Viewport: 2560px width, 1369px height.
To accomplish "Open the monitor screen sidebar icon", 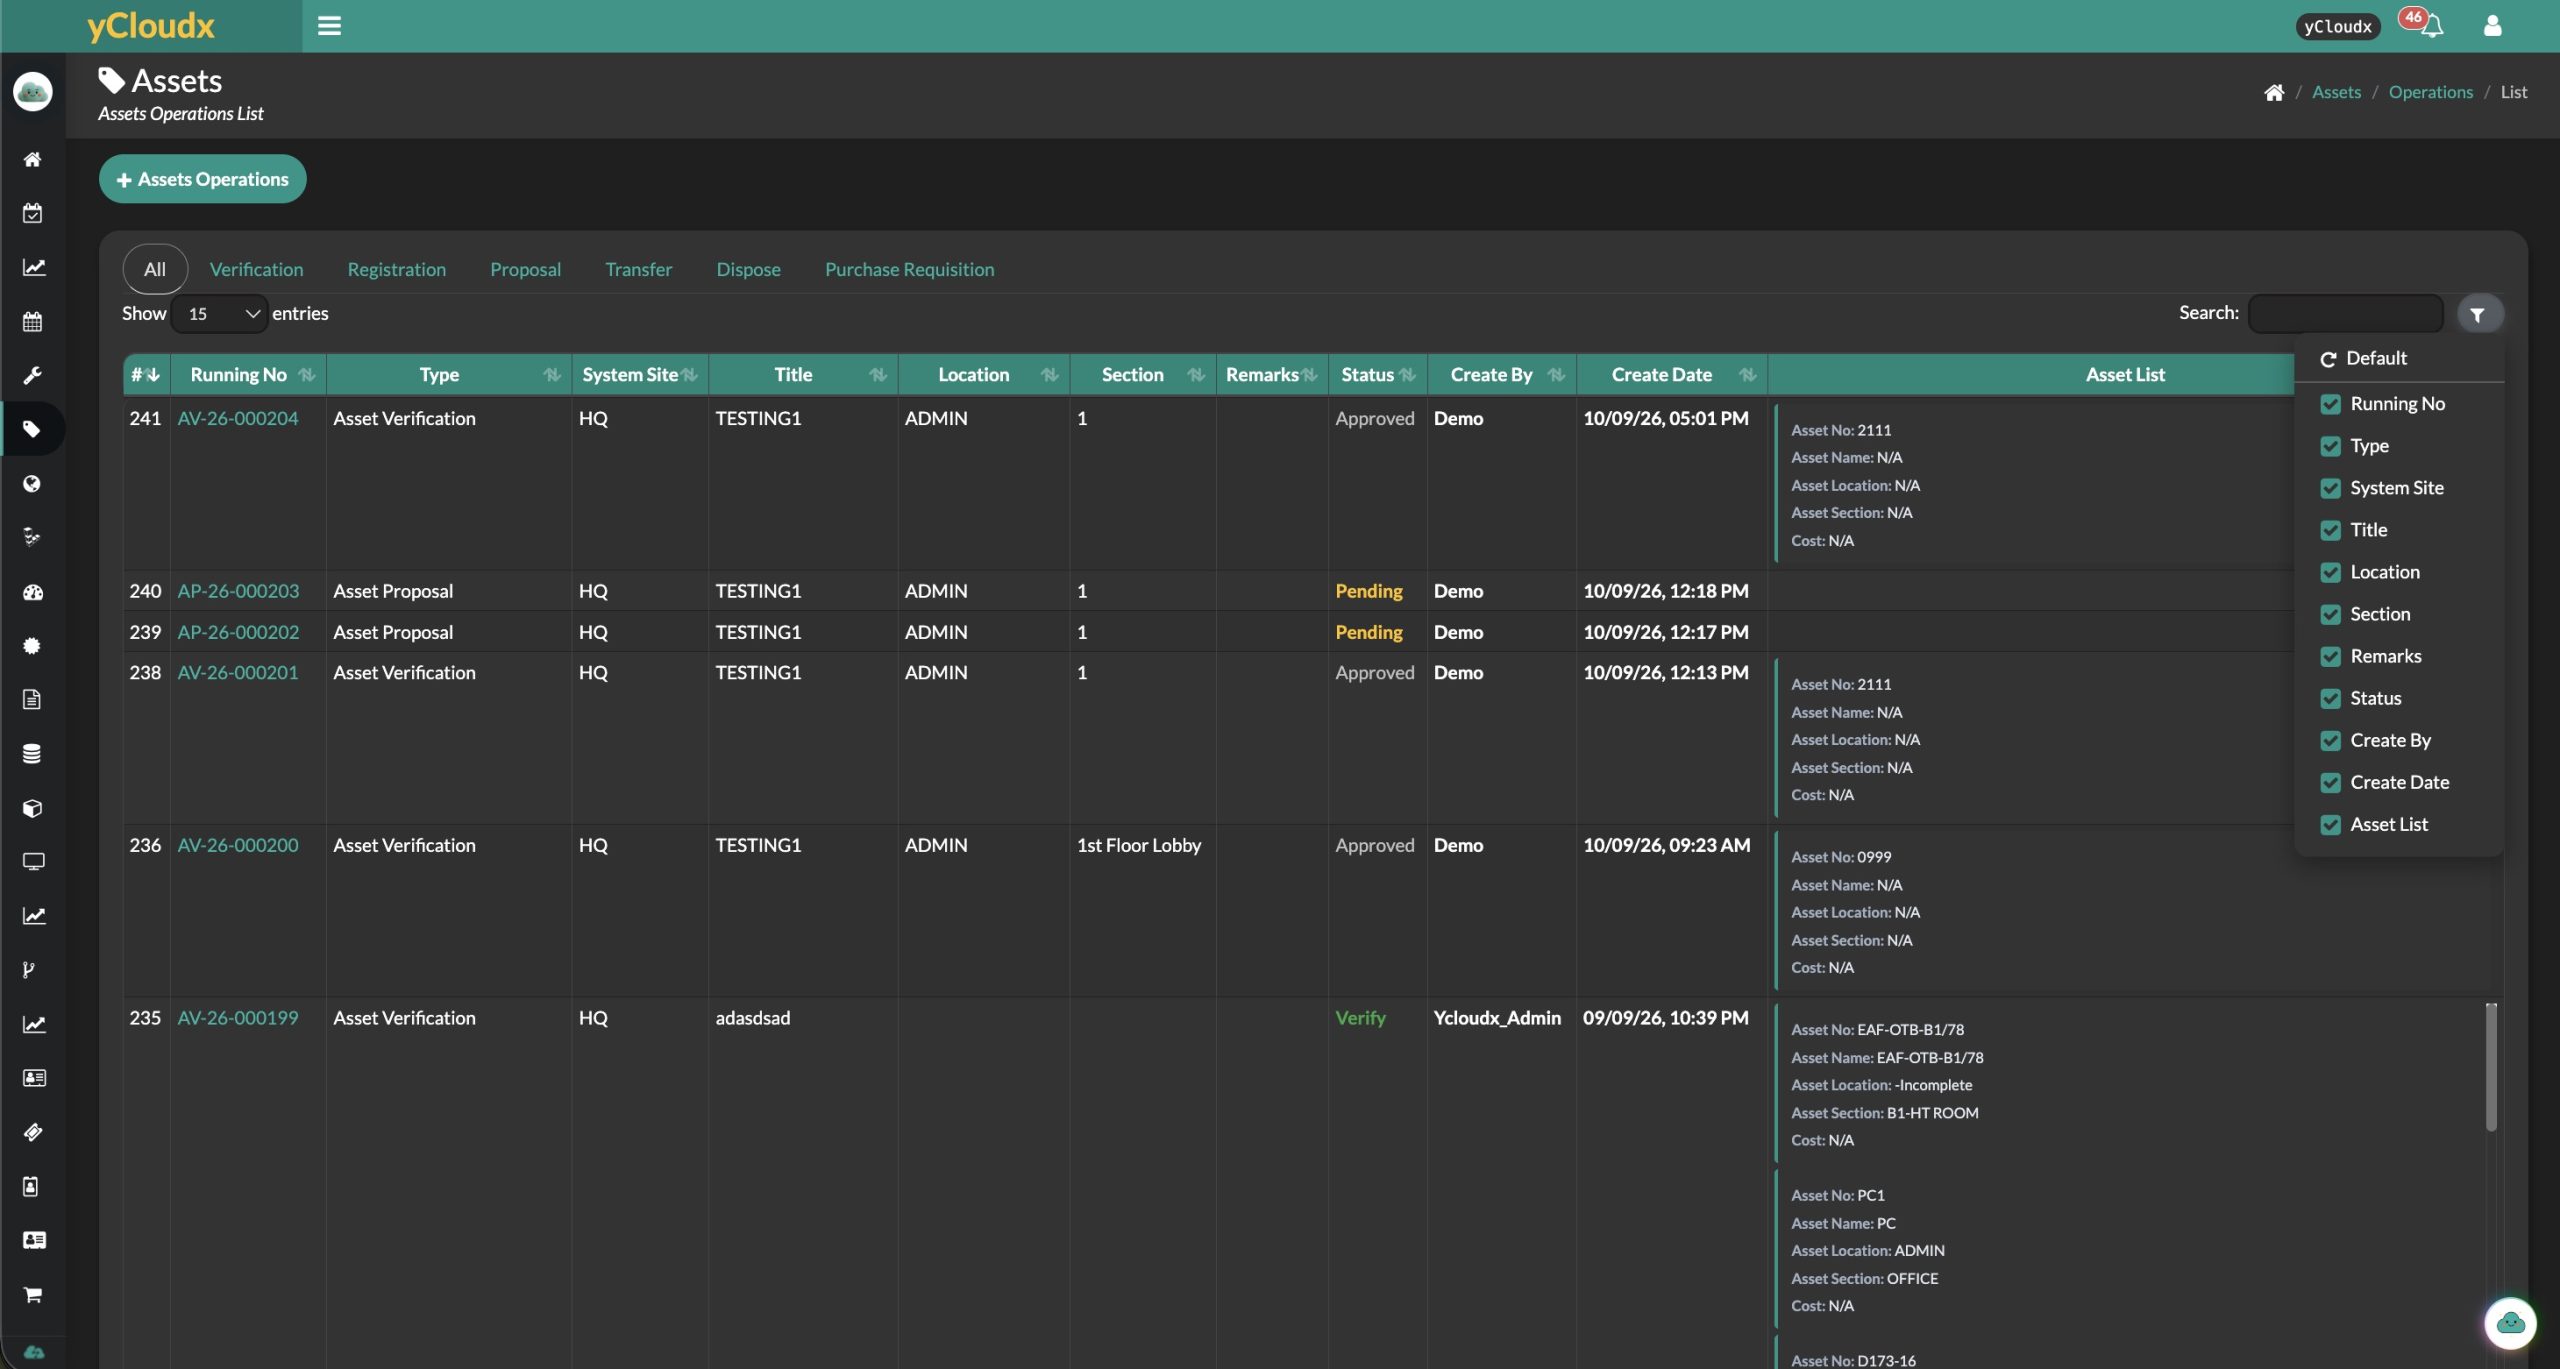I will (33, 861).
